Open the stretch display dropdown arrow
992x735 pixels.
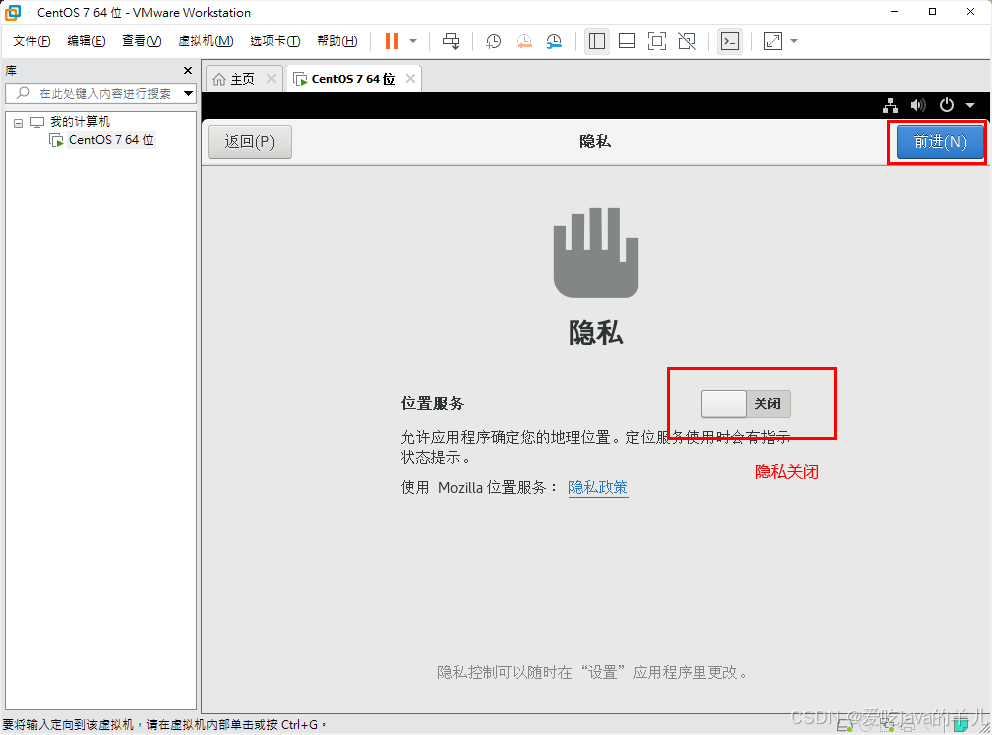tap(794, 41)
